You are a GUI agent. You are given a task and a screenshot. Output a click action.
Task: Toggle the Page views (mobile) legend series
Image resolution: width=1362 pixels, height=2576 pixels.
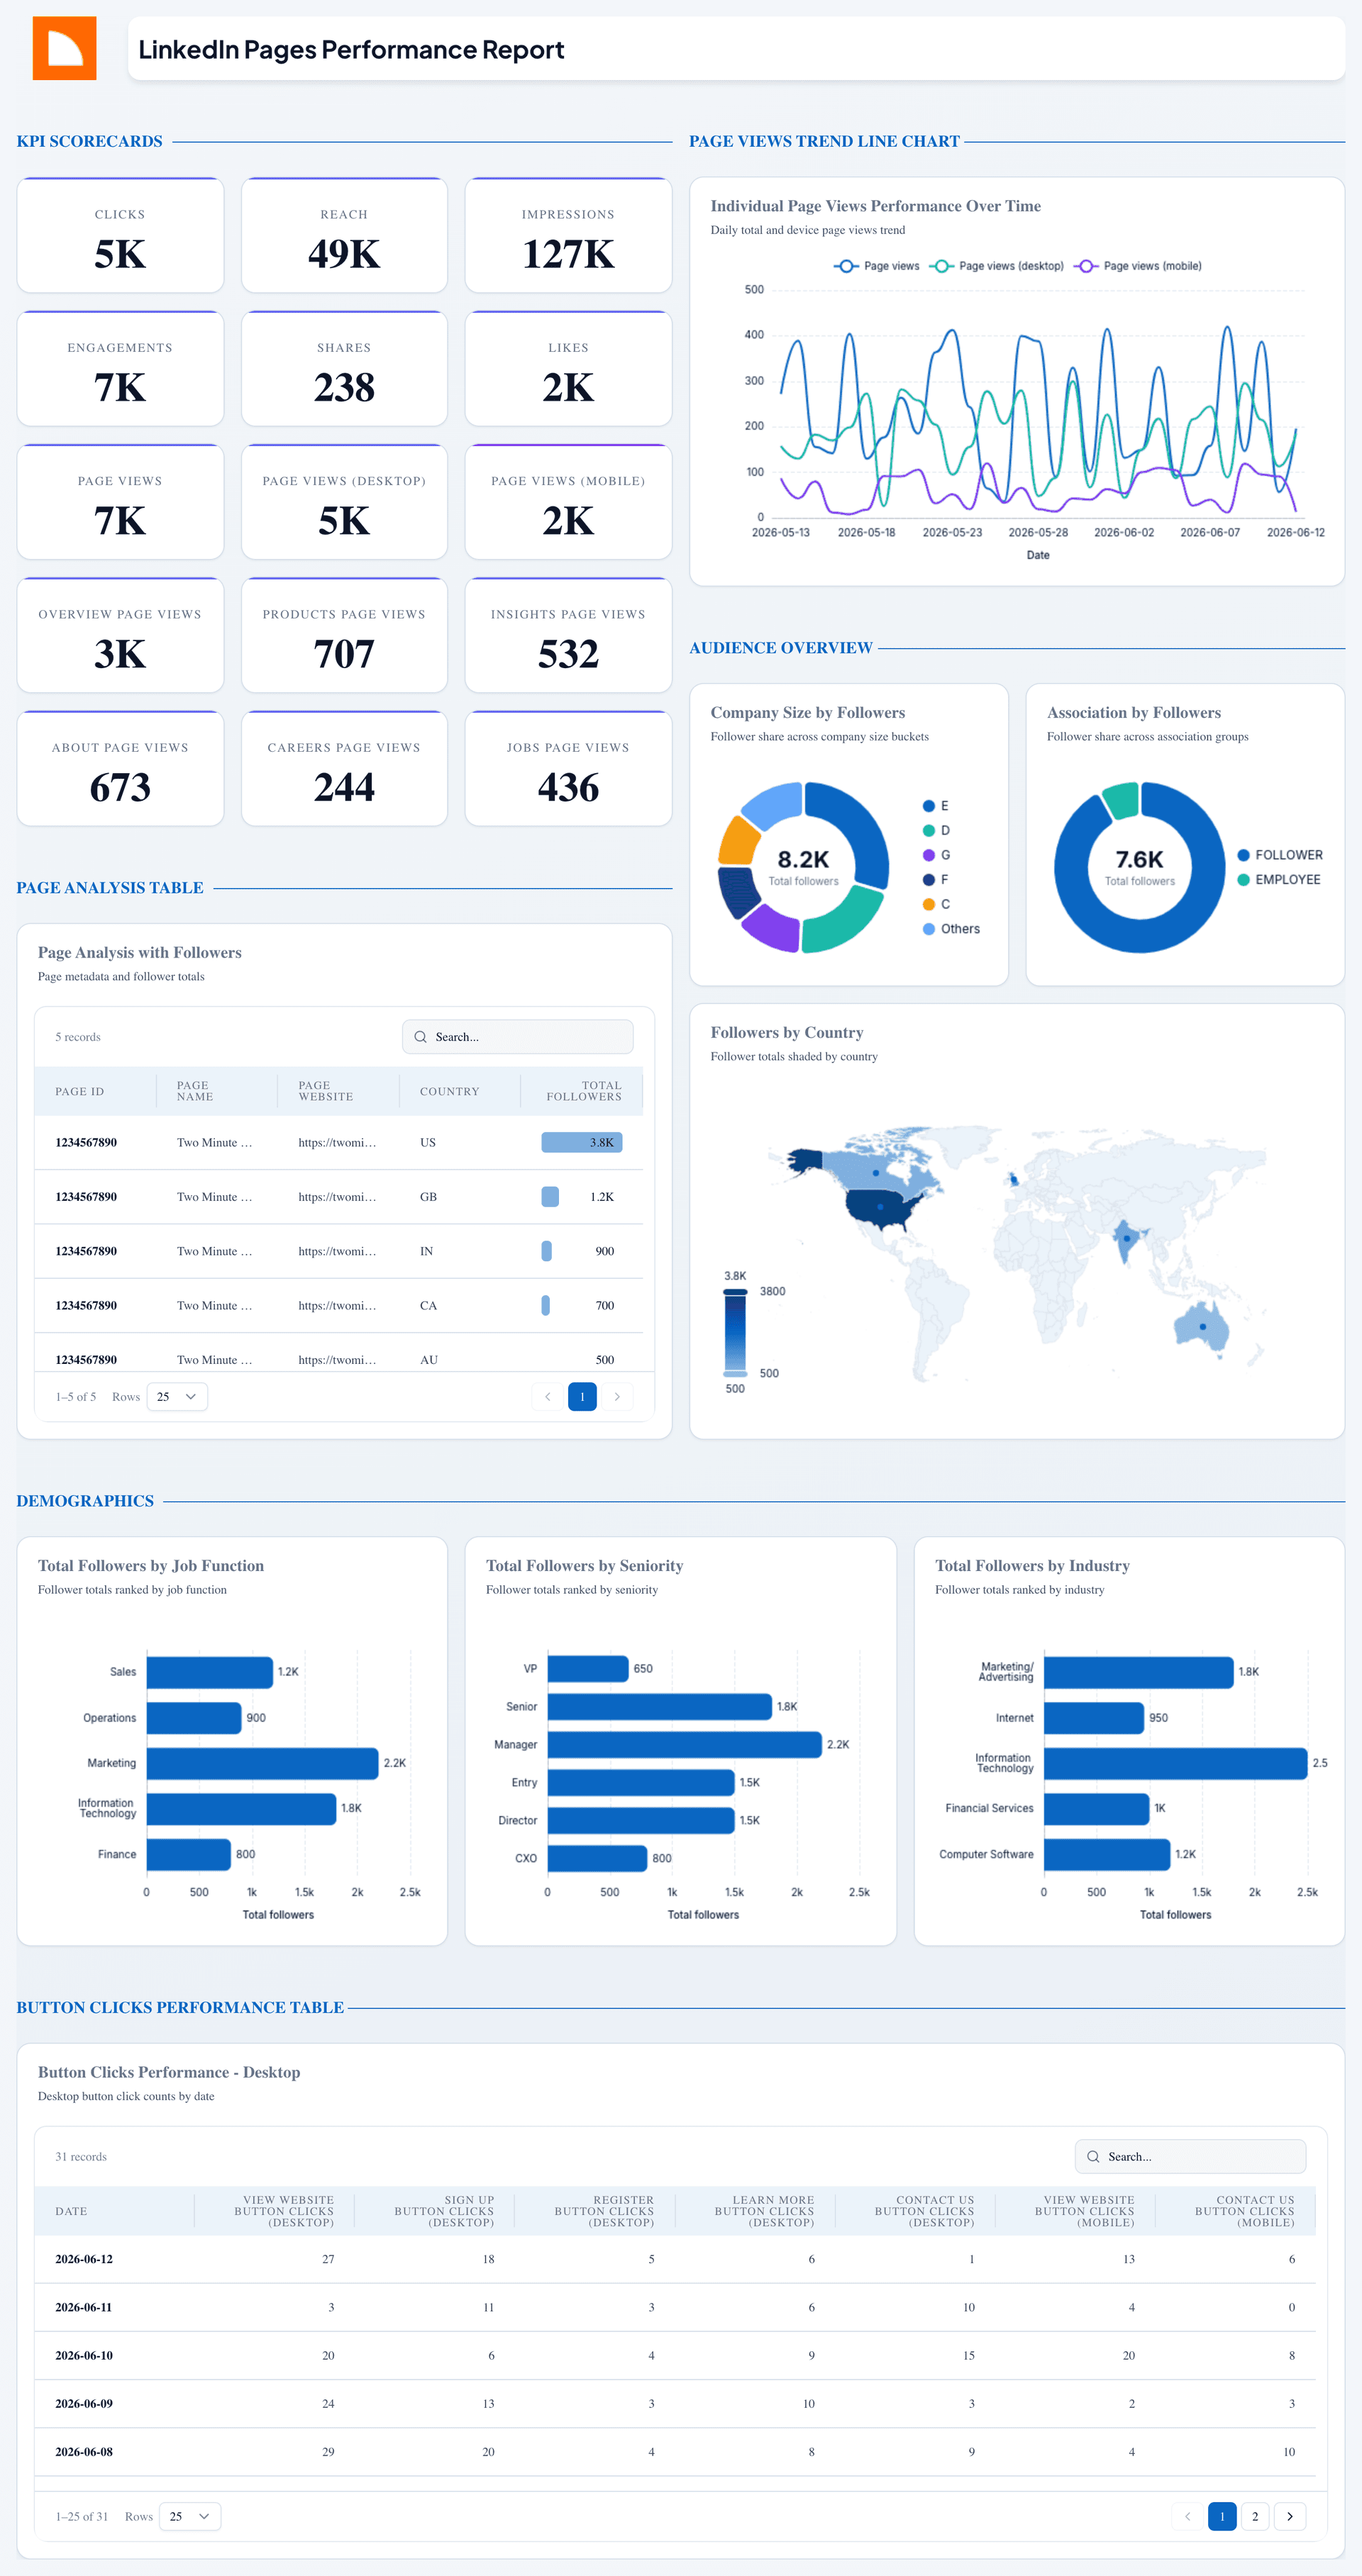pos(1138,266)
